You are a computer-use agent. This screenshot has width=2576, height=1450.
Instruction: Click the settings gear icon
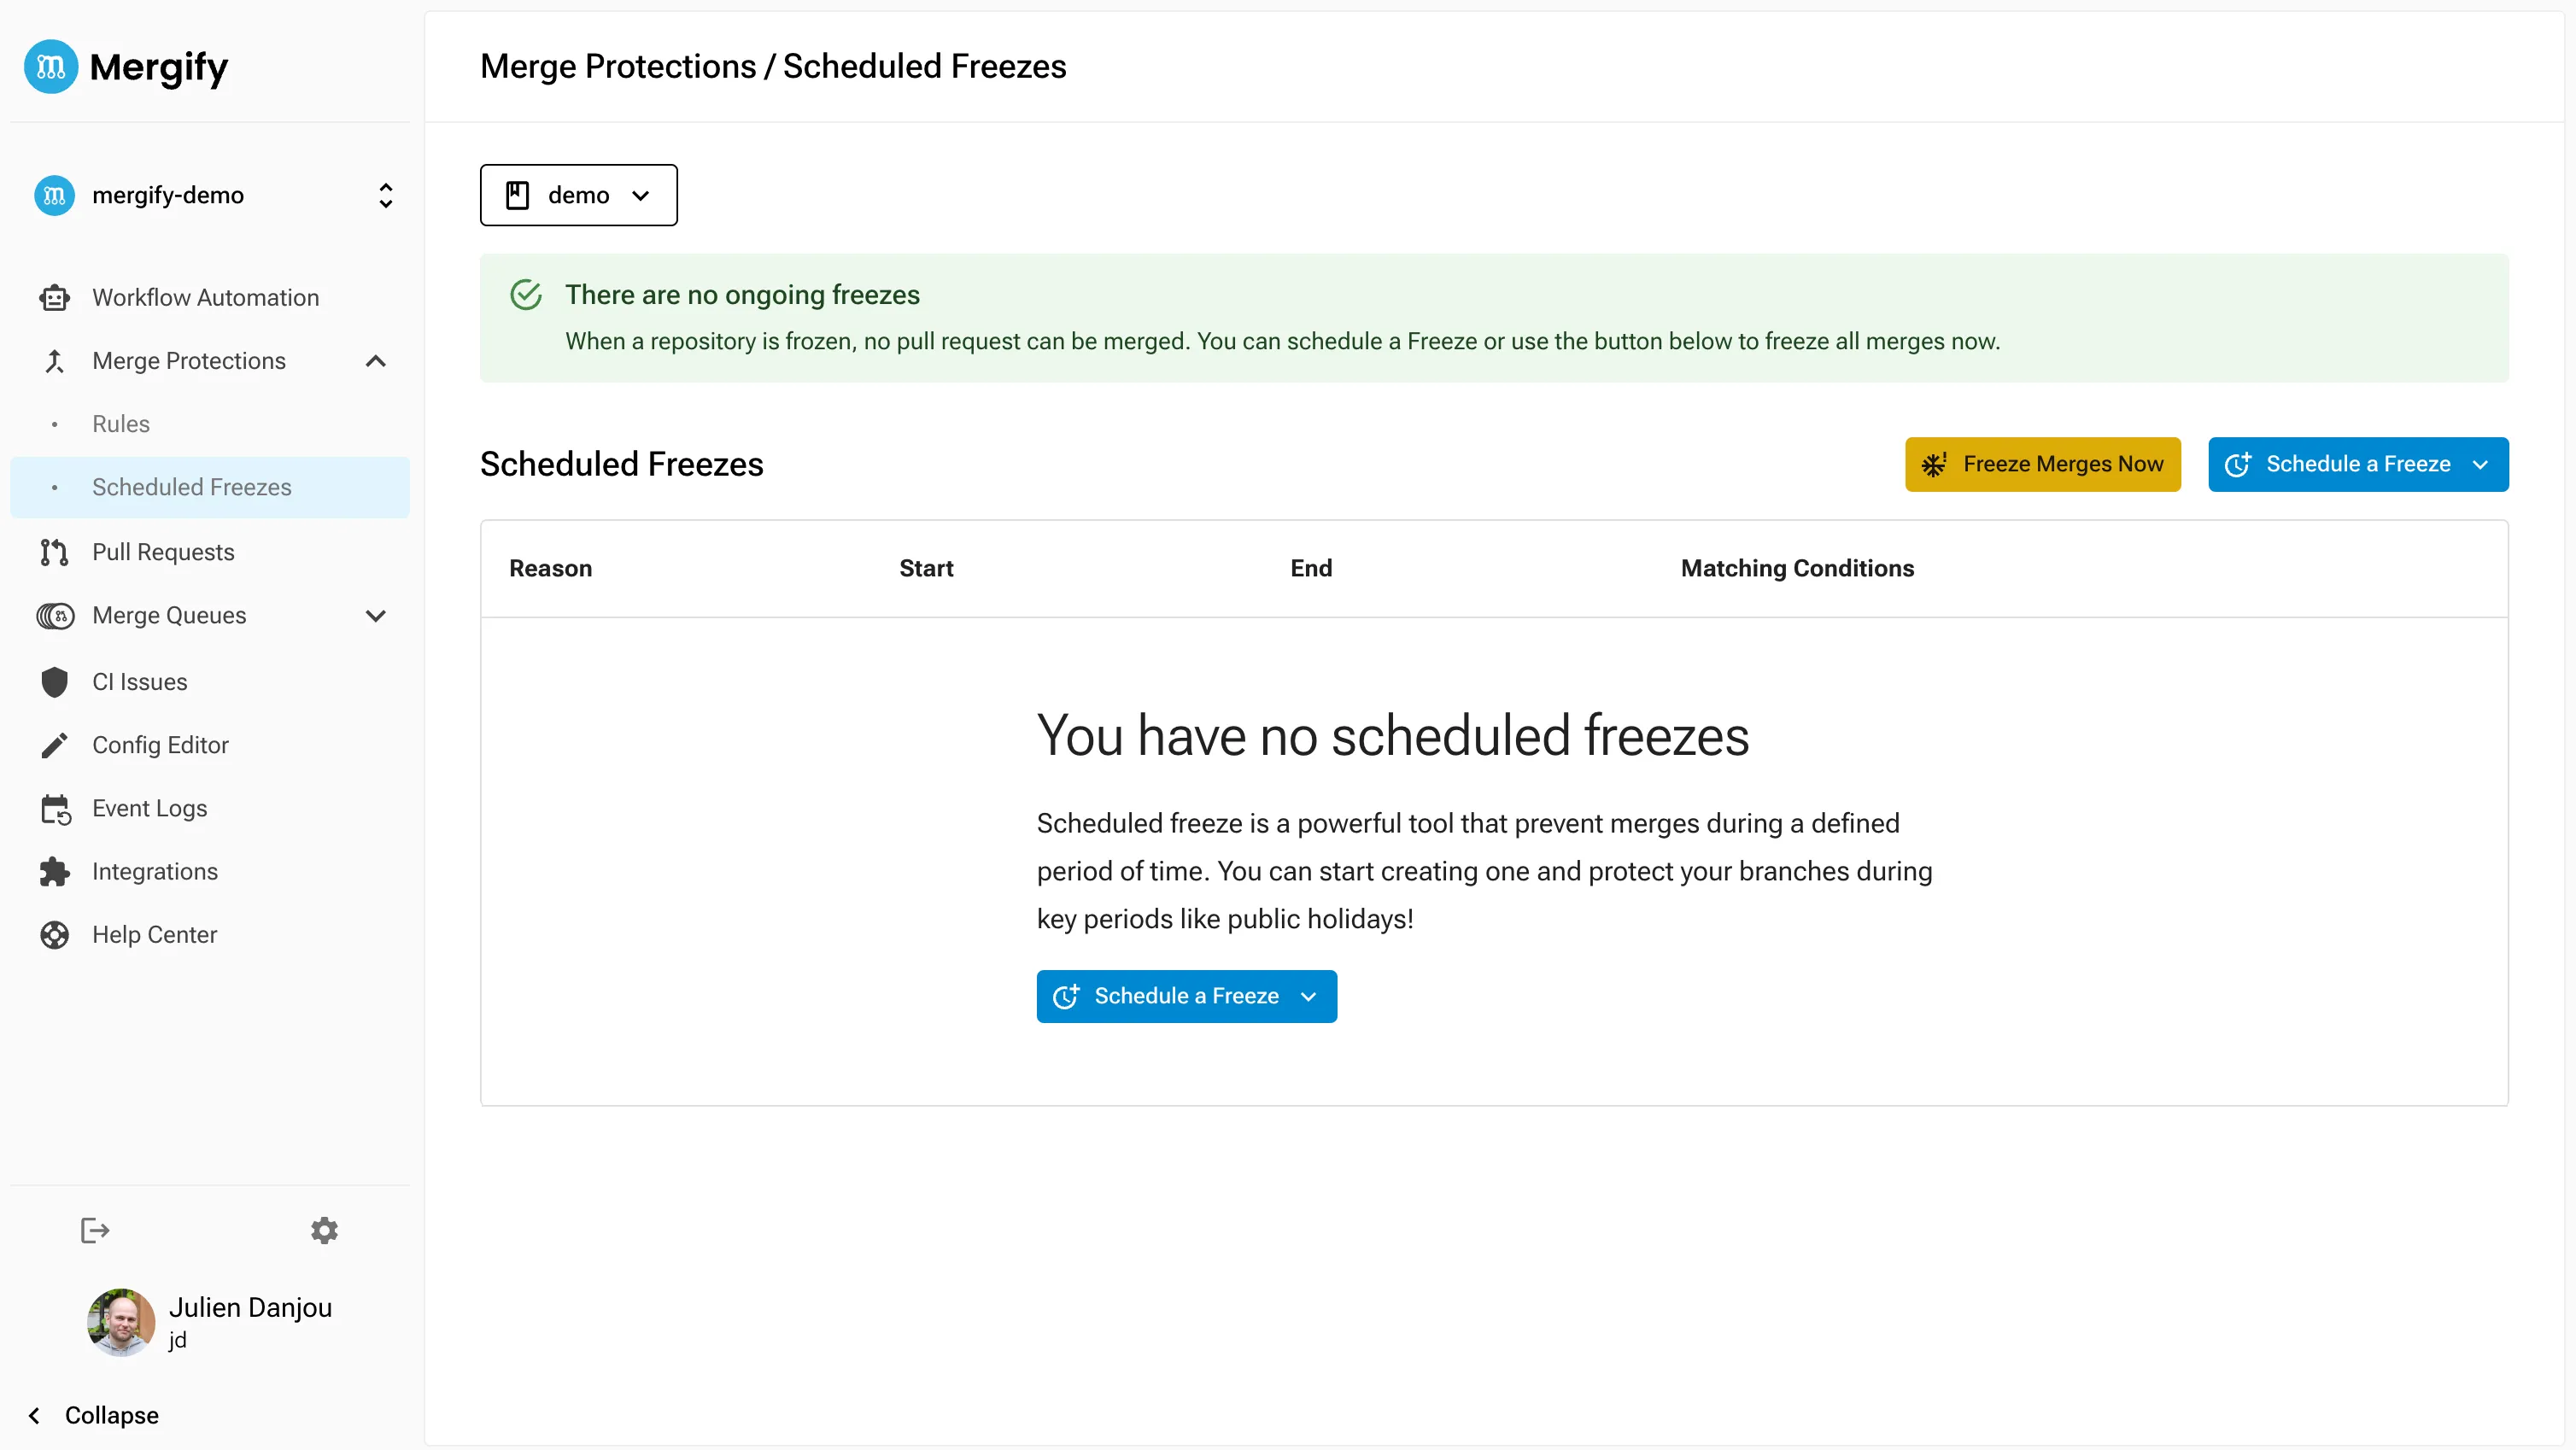pyautogui.click(x=324, y=1231)
